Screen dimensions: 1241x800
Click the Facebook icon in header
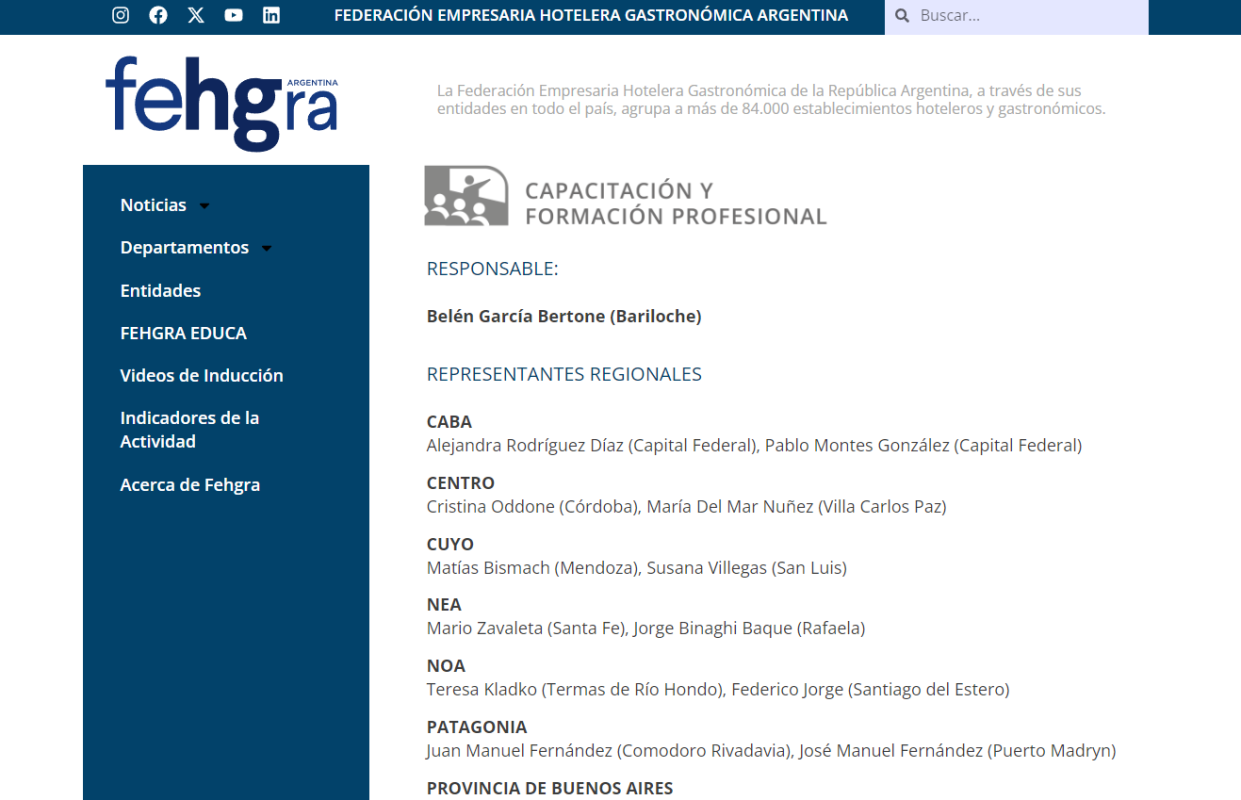click(158, 15)
